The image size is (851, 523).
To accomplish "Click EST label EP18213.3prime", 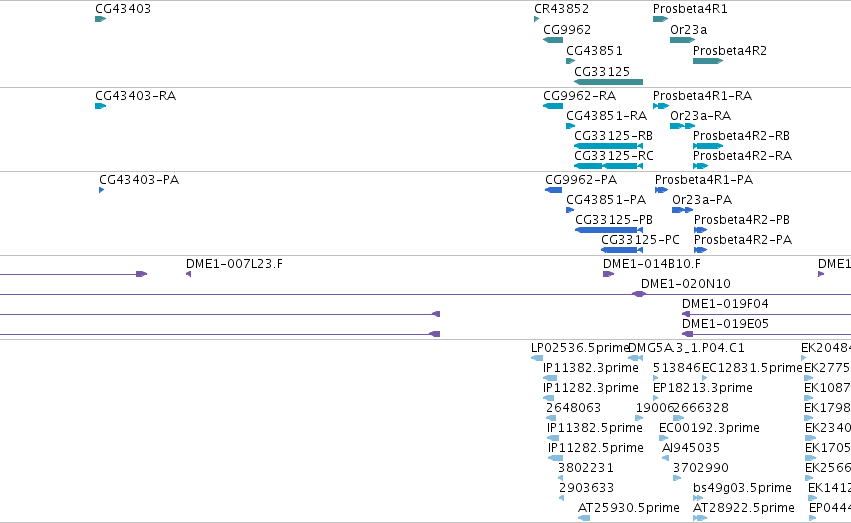I will pos(702,388).
